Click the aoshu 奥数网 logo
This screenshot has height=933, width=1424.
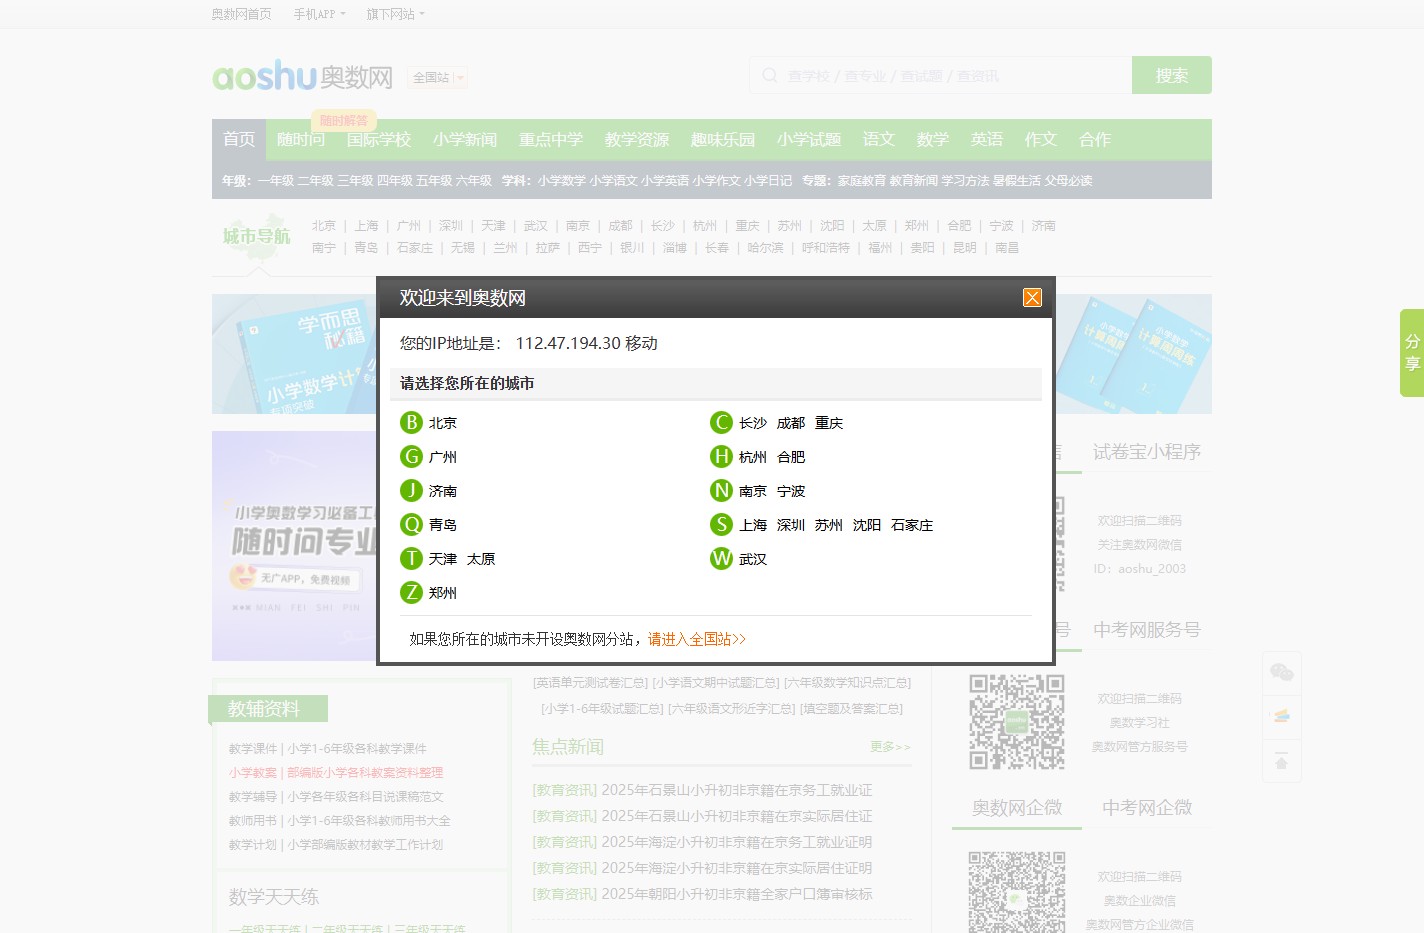click(302, 76)
